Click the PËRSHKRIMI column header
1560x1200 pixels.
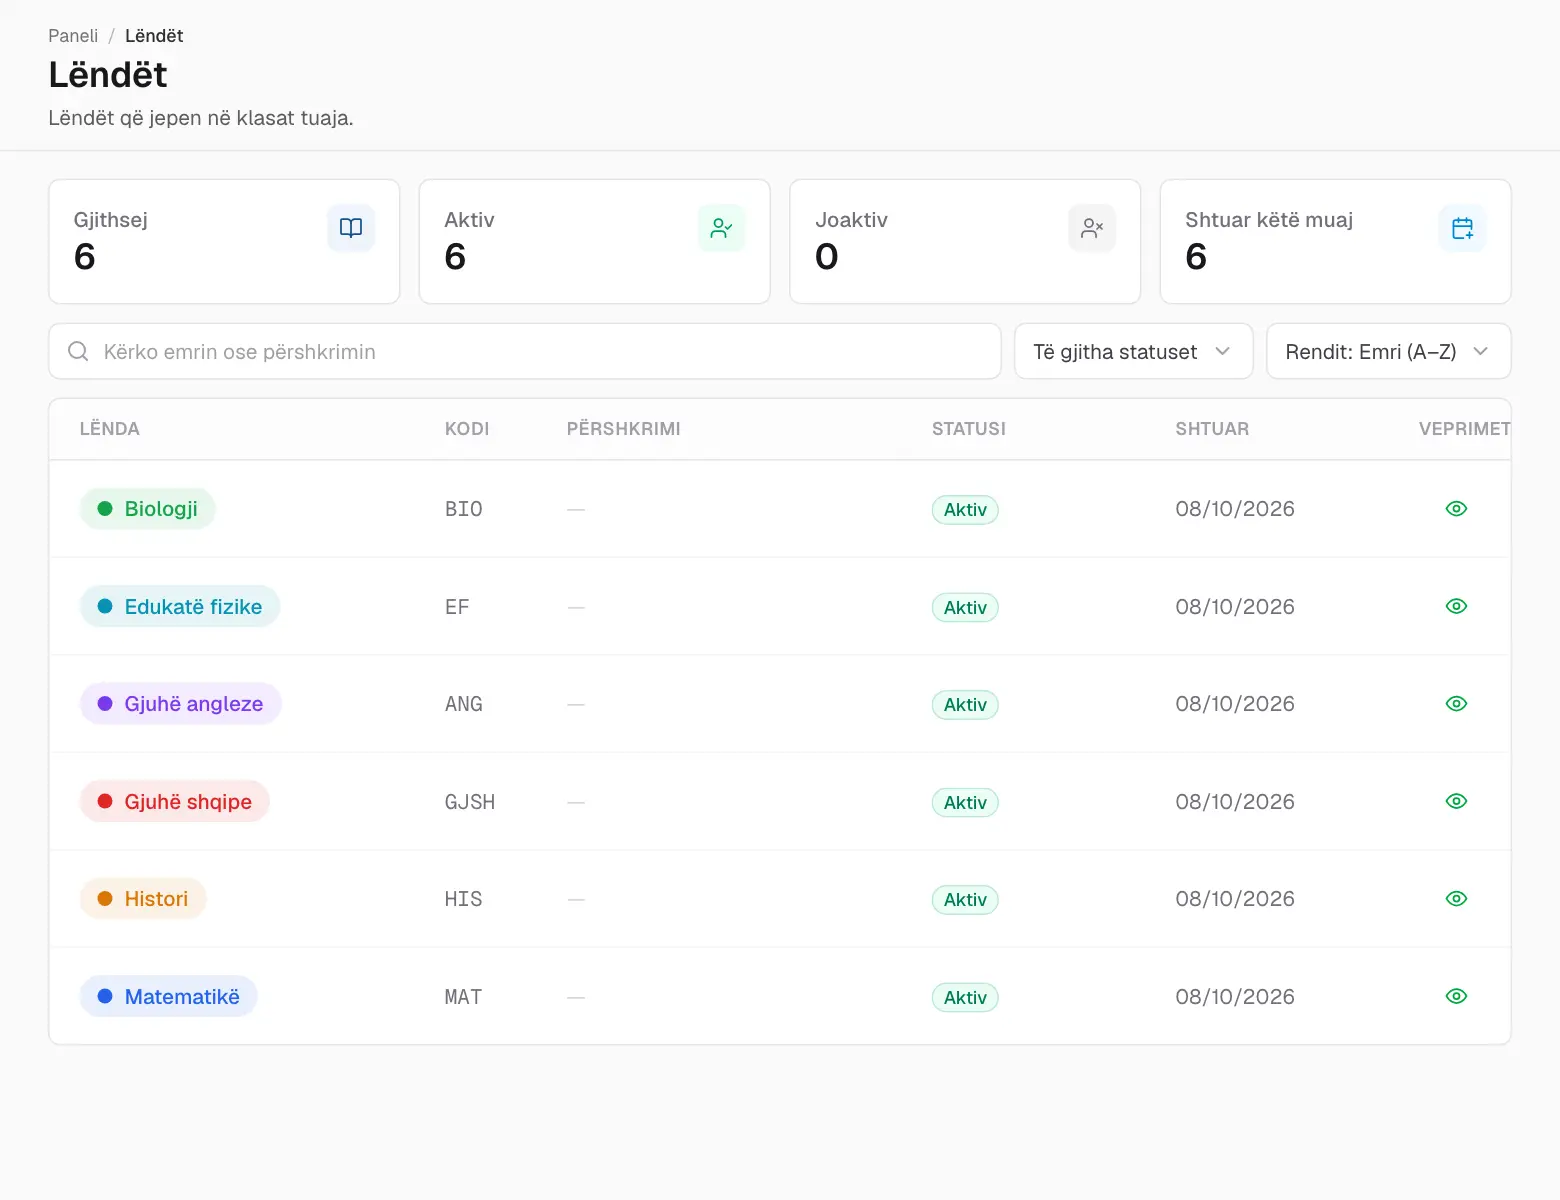(624, 429)
